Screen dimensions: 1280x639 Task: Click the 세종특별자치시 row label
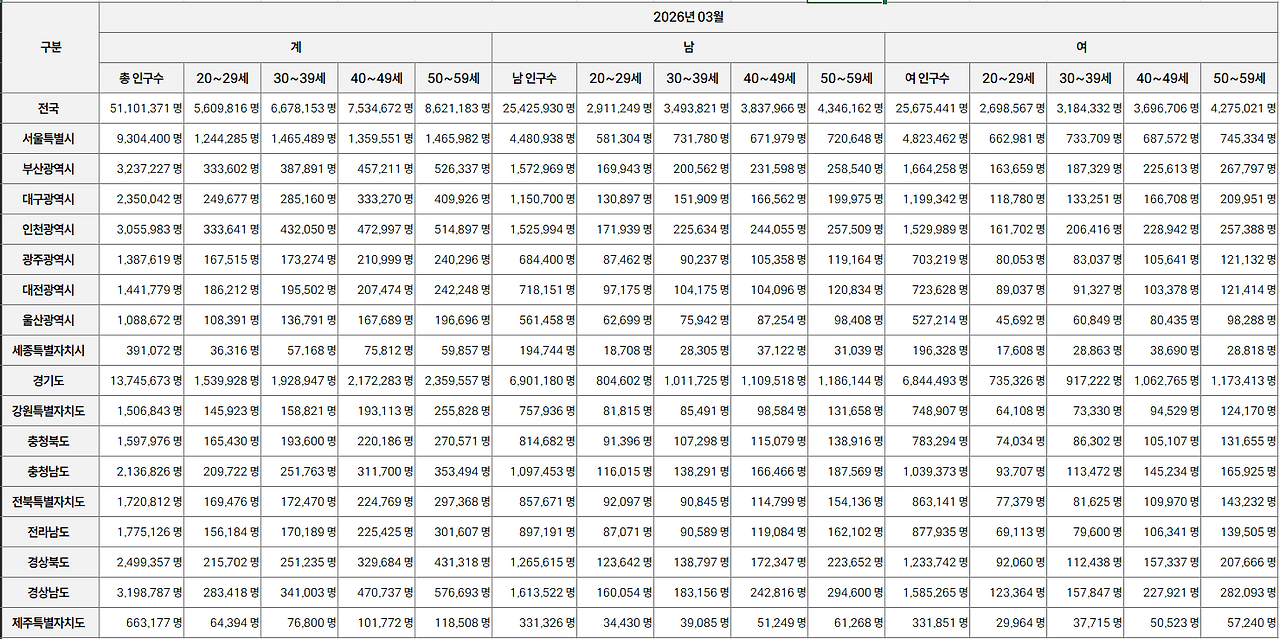tap(50, 351)
